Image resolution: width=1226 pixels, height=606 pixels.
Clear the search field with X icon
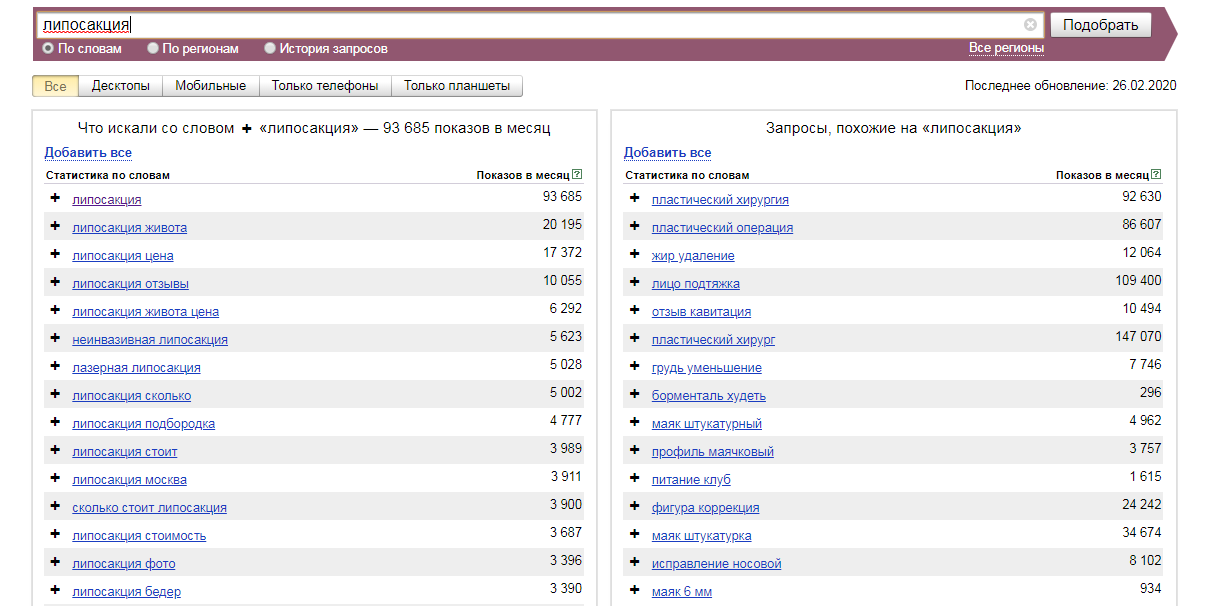(x=1030, y=25)
